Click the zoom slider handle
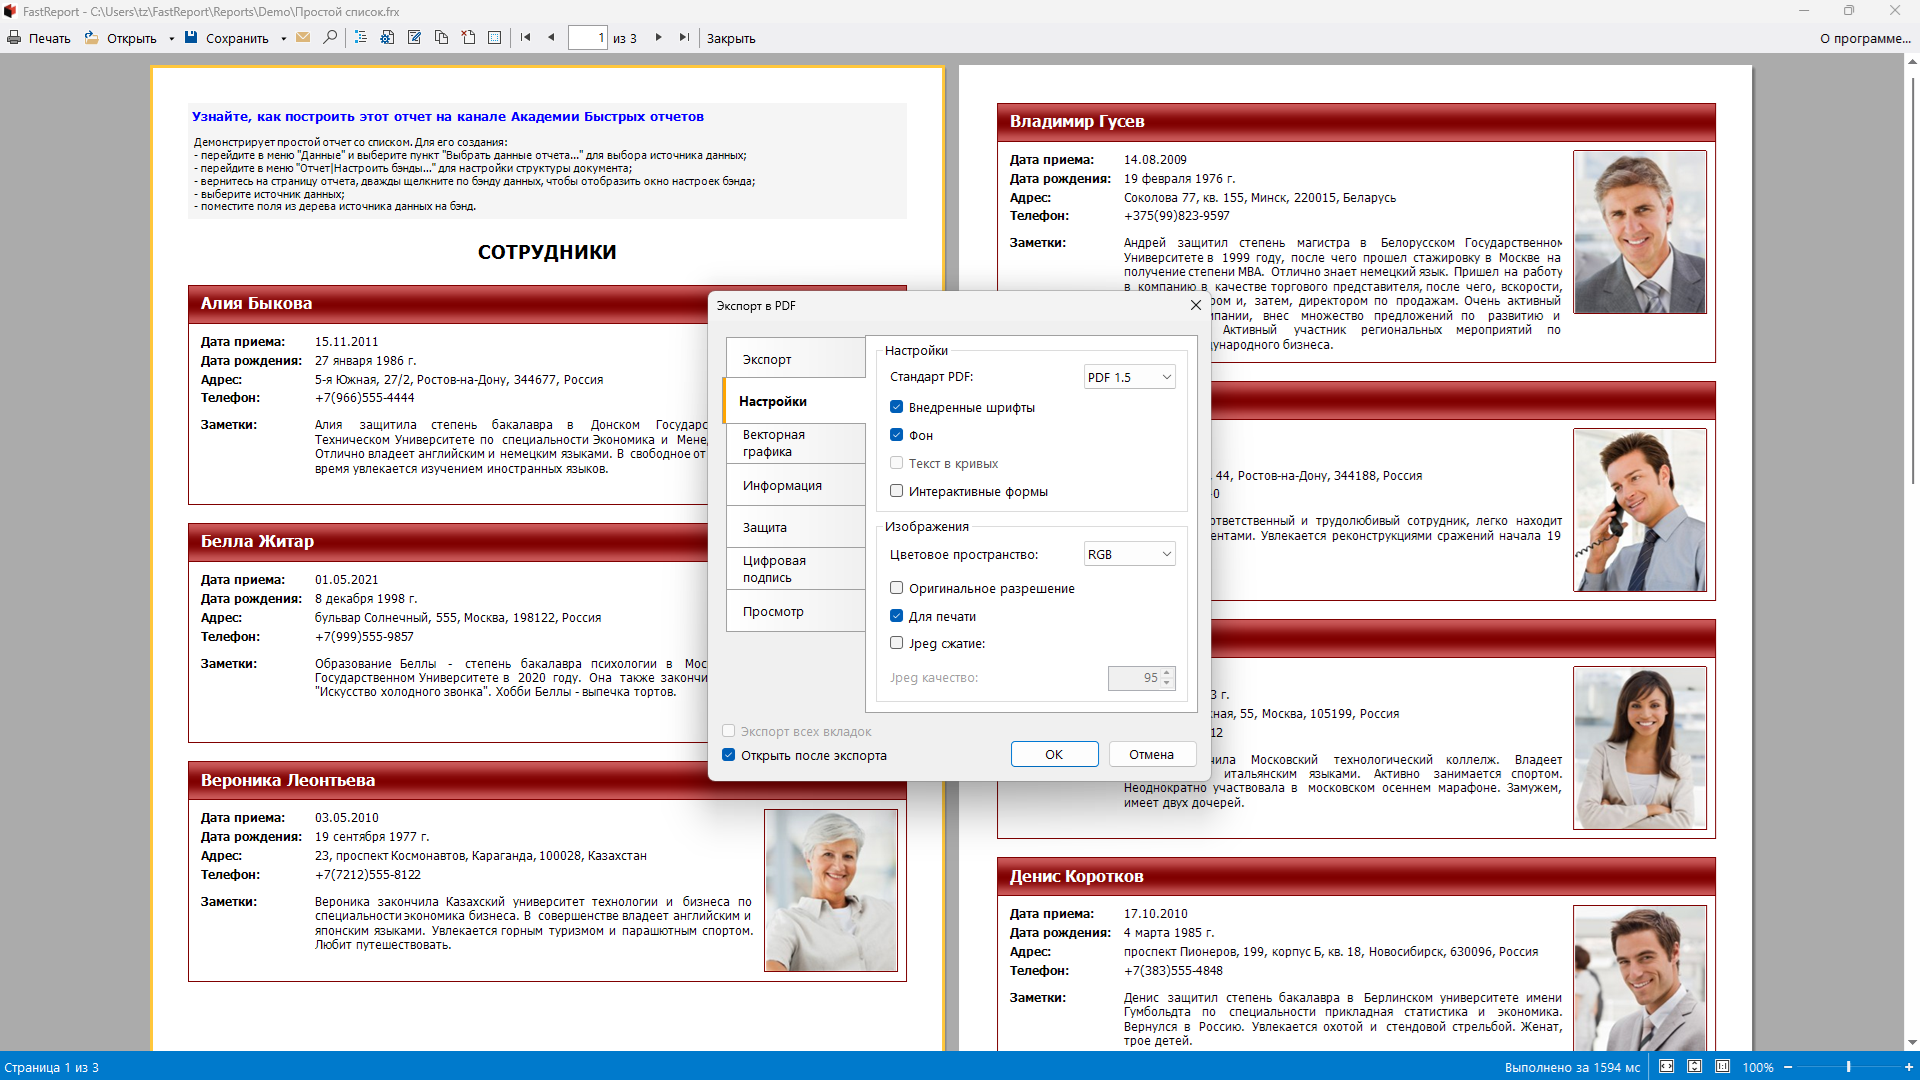This screenshot has width=1920, height=1080. [x=1848, y=1067]
